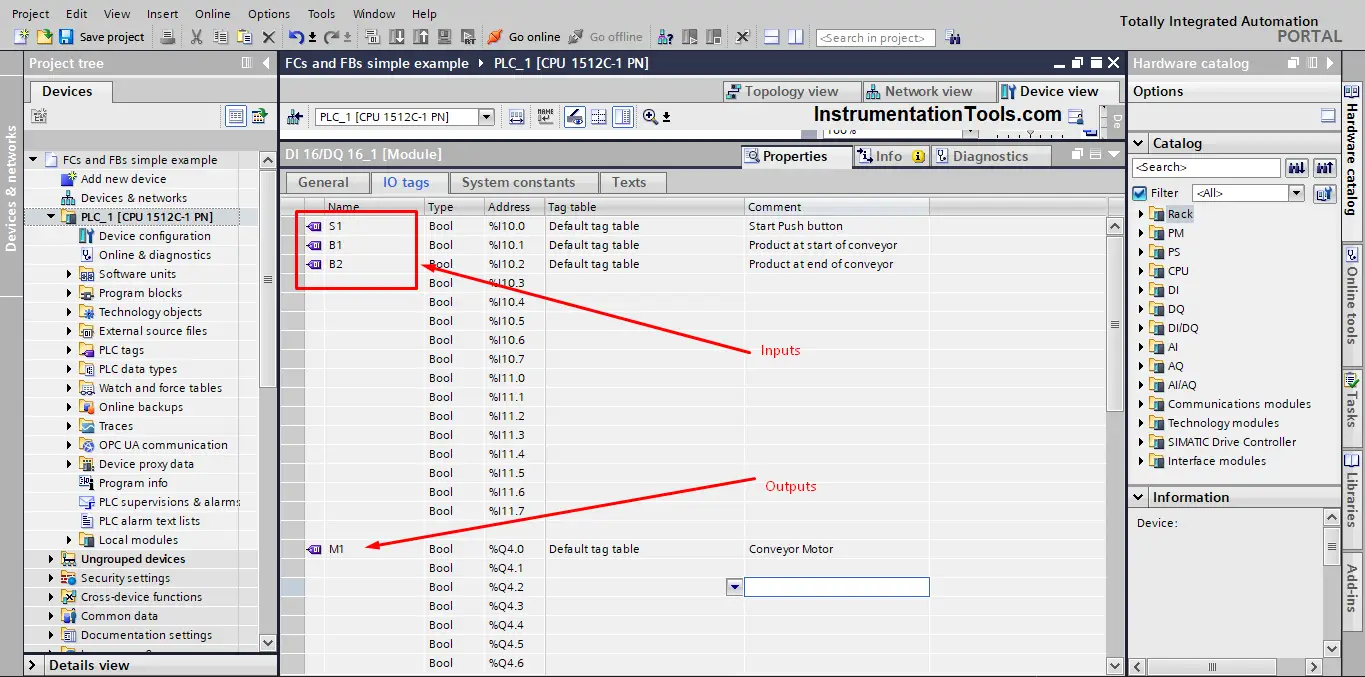The height and width of the screenshot is (677, 1365).
Task: Collapse the Information section
Action: 1140,497
